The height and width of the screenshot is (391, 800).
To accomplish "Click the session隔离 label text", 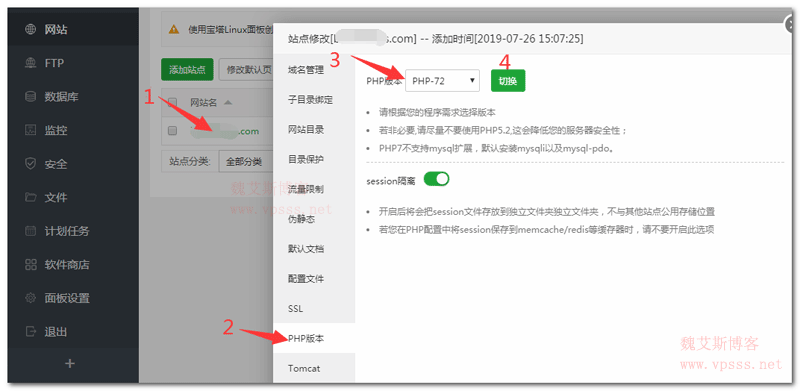I will pos(391,180).
